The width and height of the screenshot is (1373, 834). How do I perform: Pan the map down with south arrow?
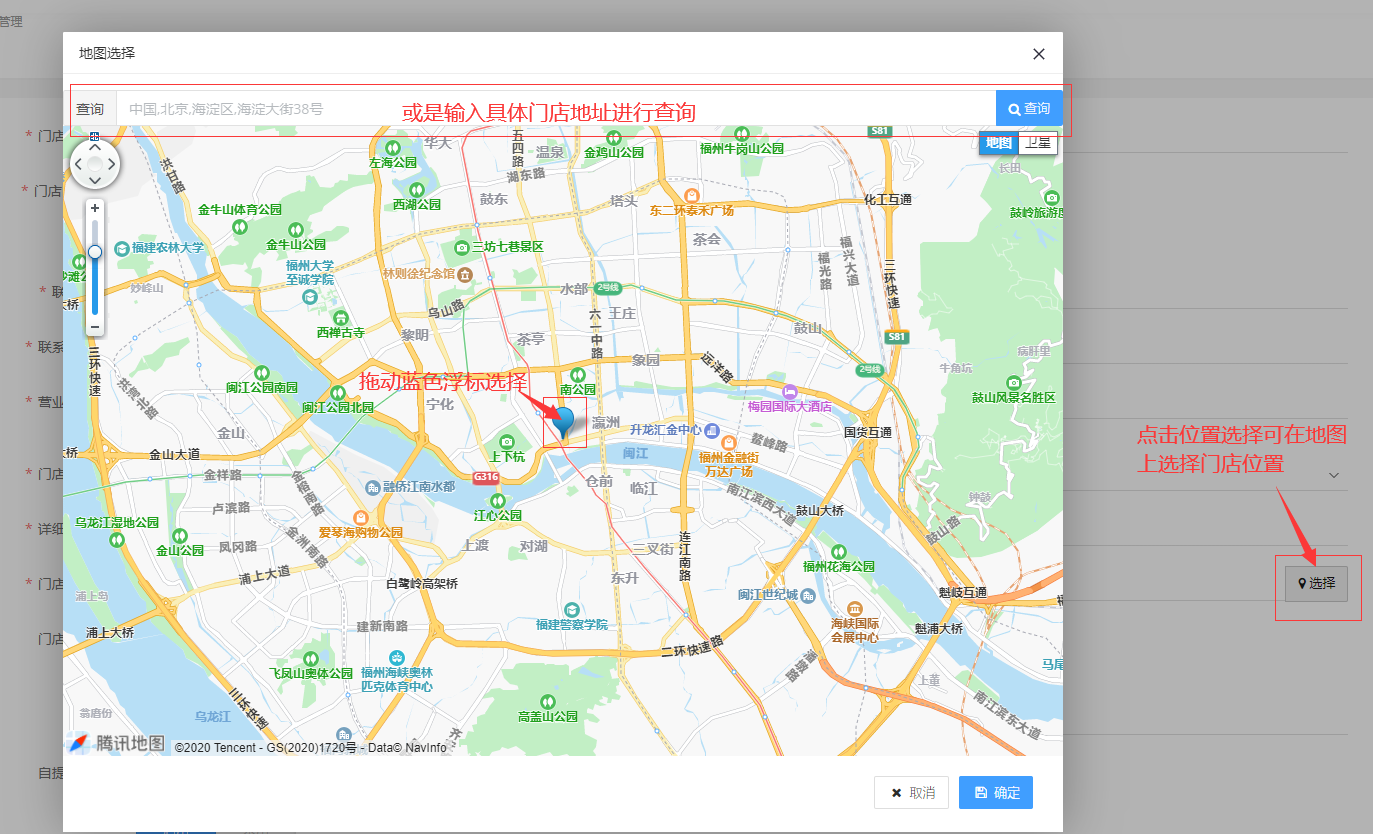tap(95, 181)
